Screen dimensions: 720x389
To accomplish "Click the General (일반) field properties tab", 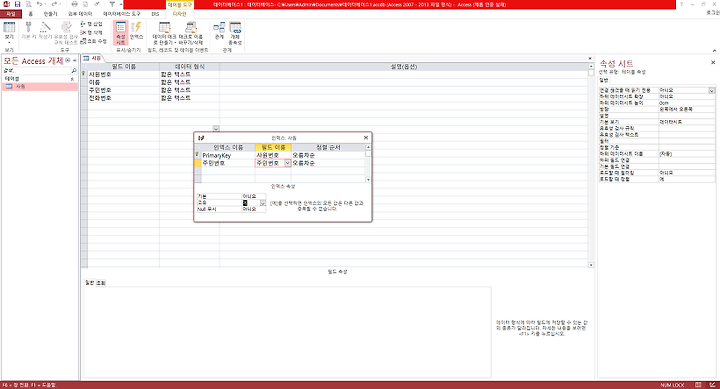I will [89, 282].
